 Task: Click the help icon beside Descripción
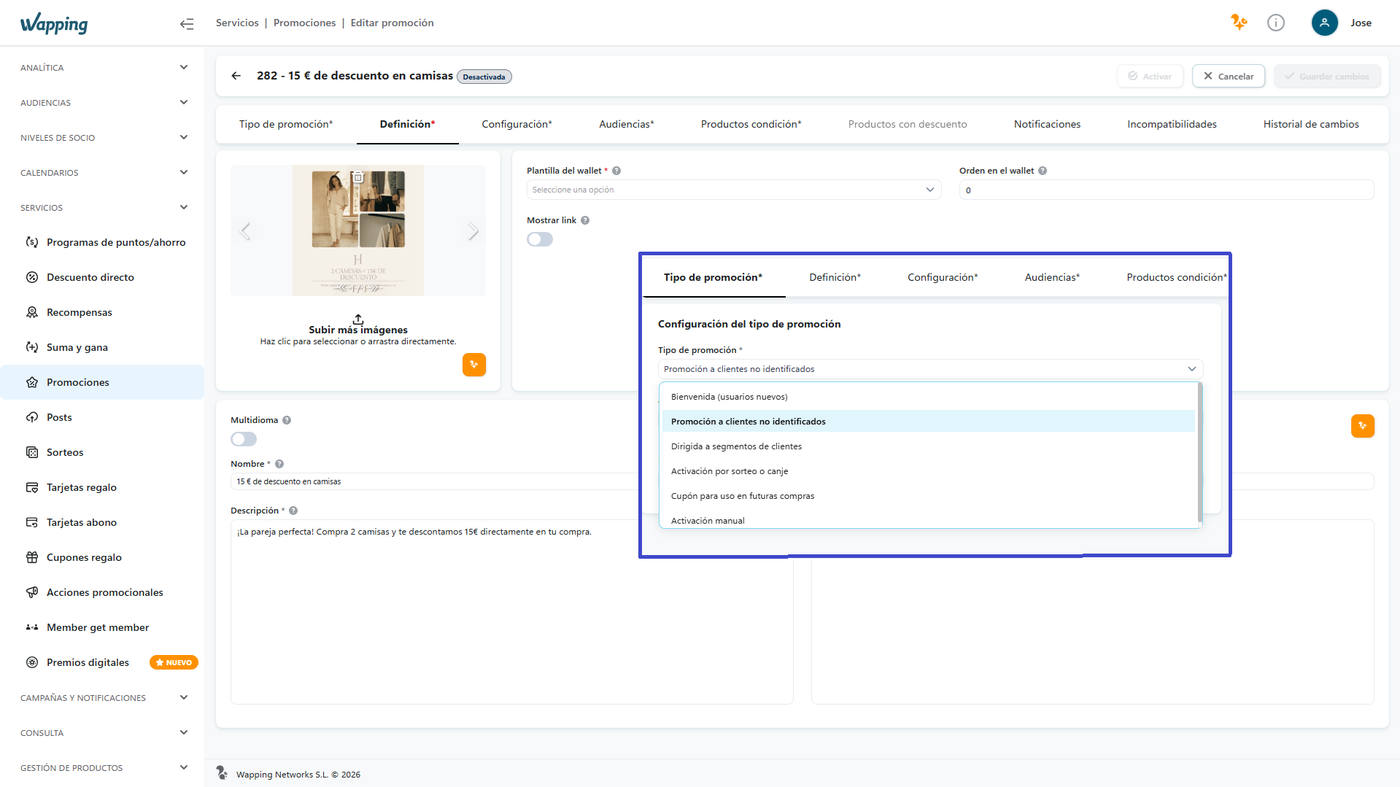(293, 511)
